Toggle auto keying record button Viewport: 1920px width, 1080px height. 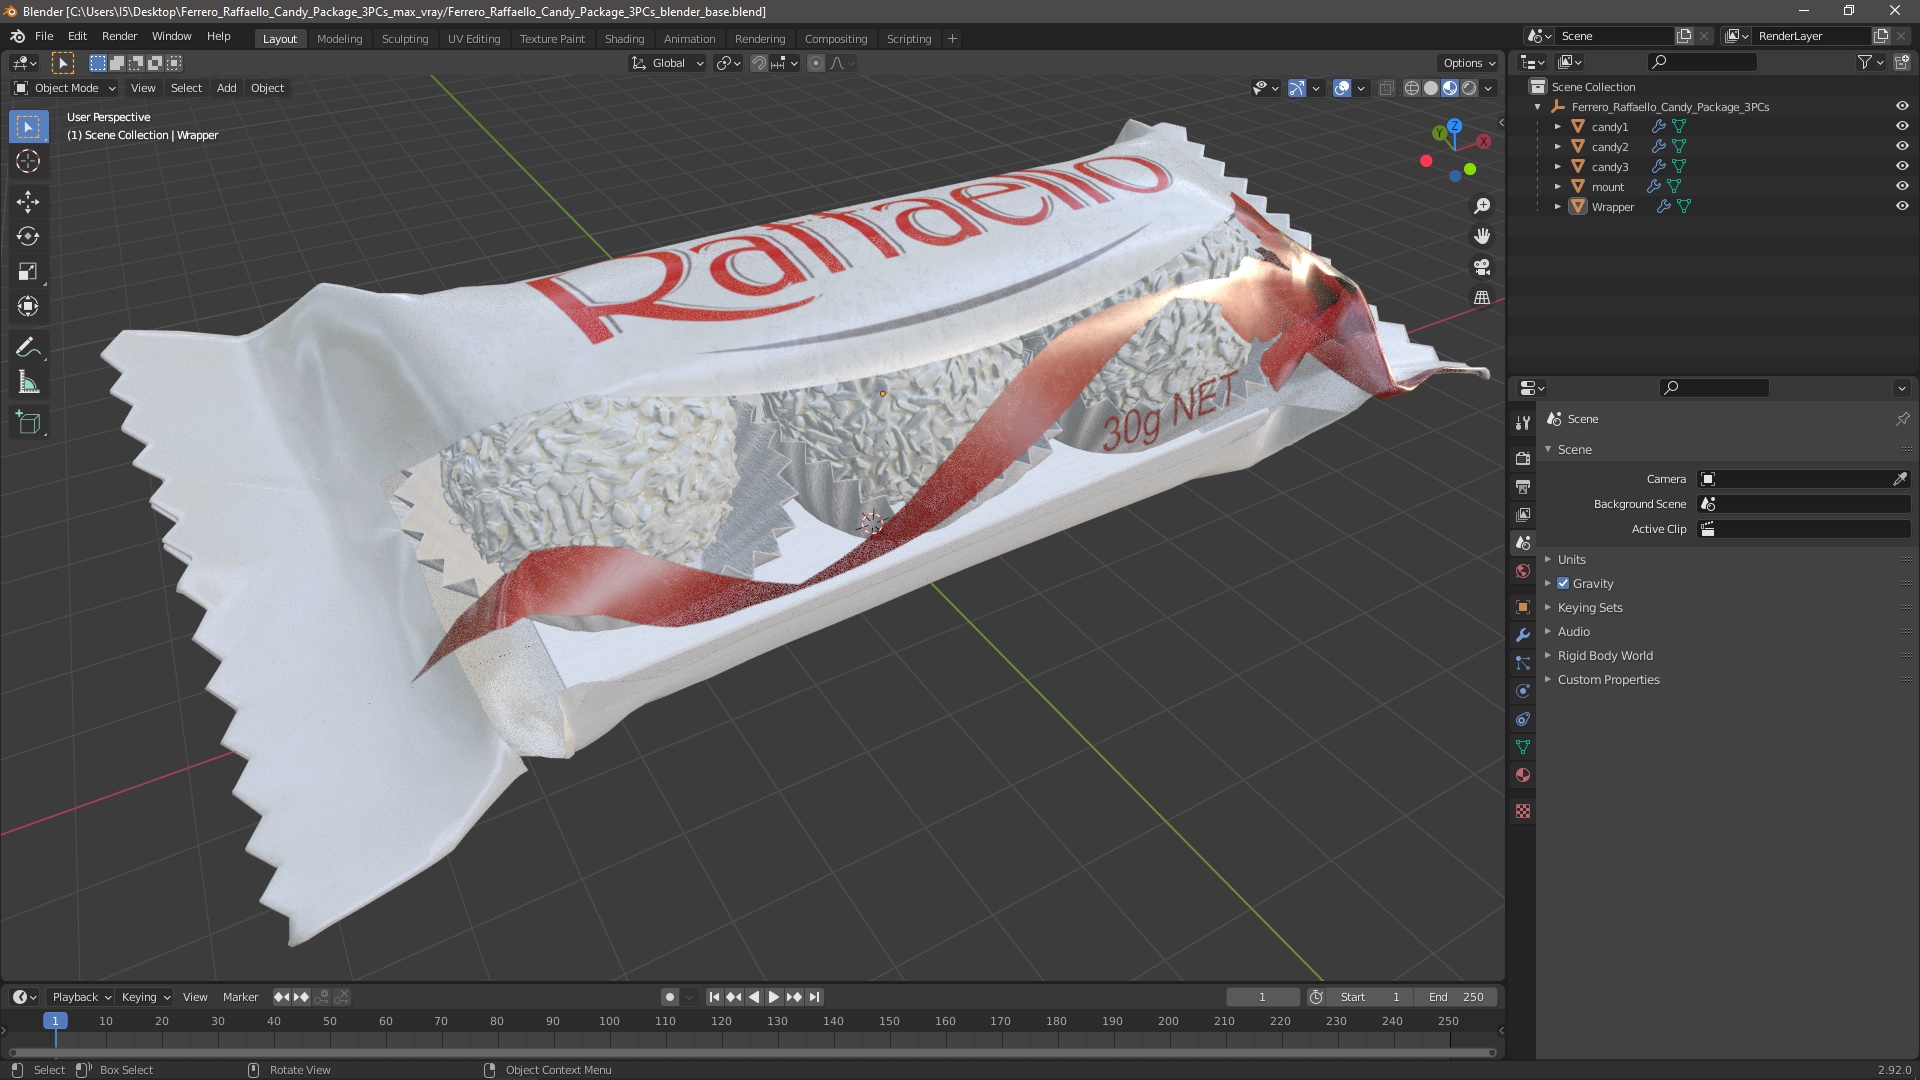(670, 997)
